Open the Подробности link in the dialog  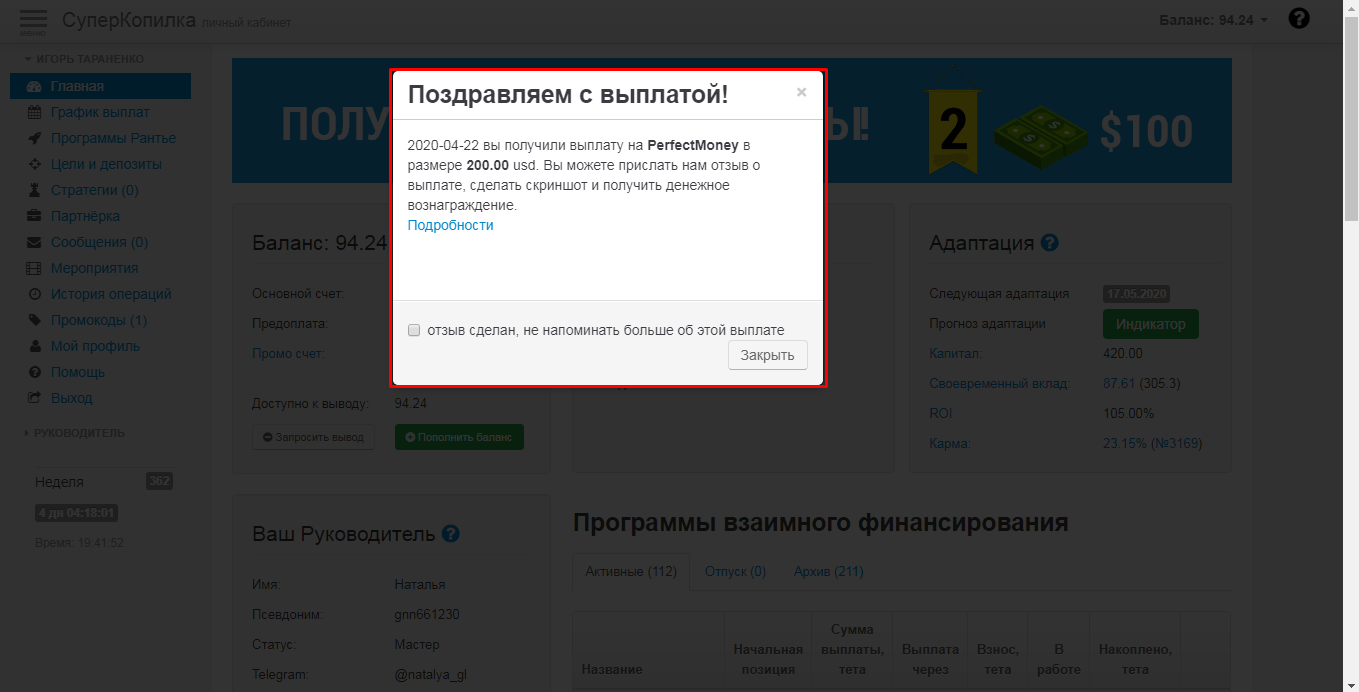coord(450,225)
